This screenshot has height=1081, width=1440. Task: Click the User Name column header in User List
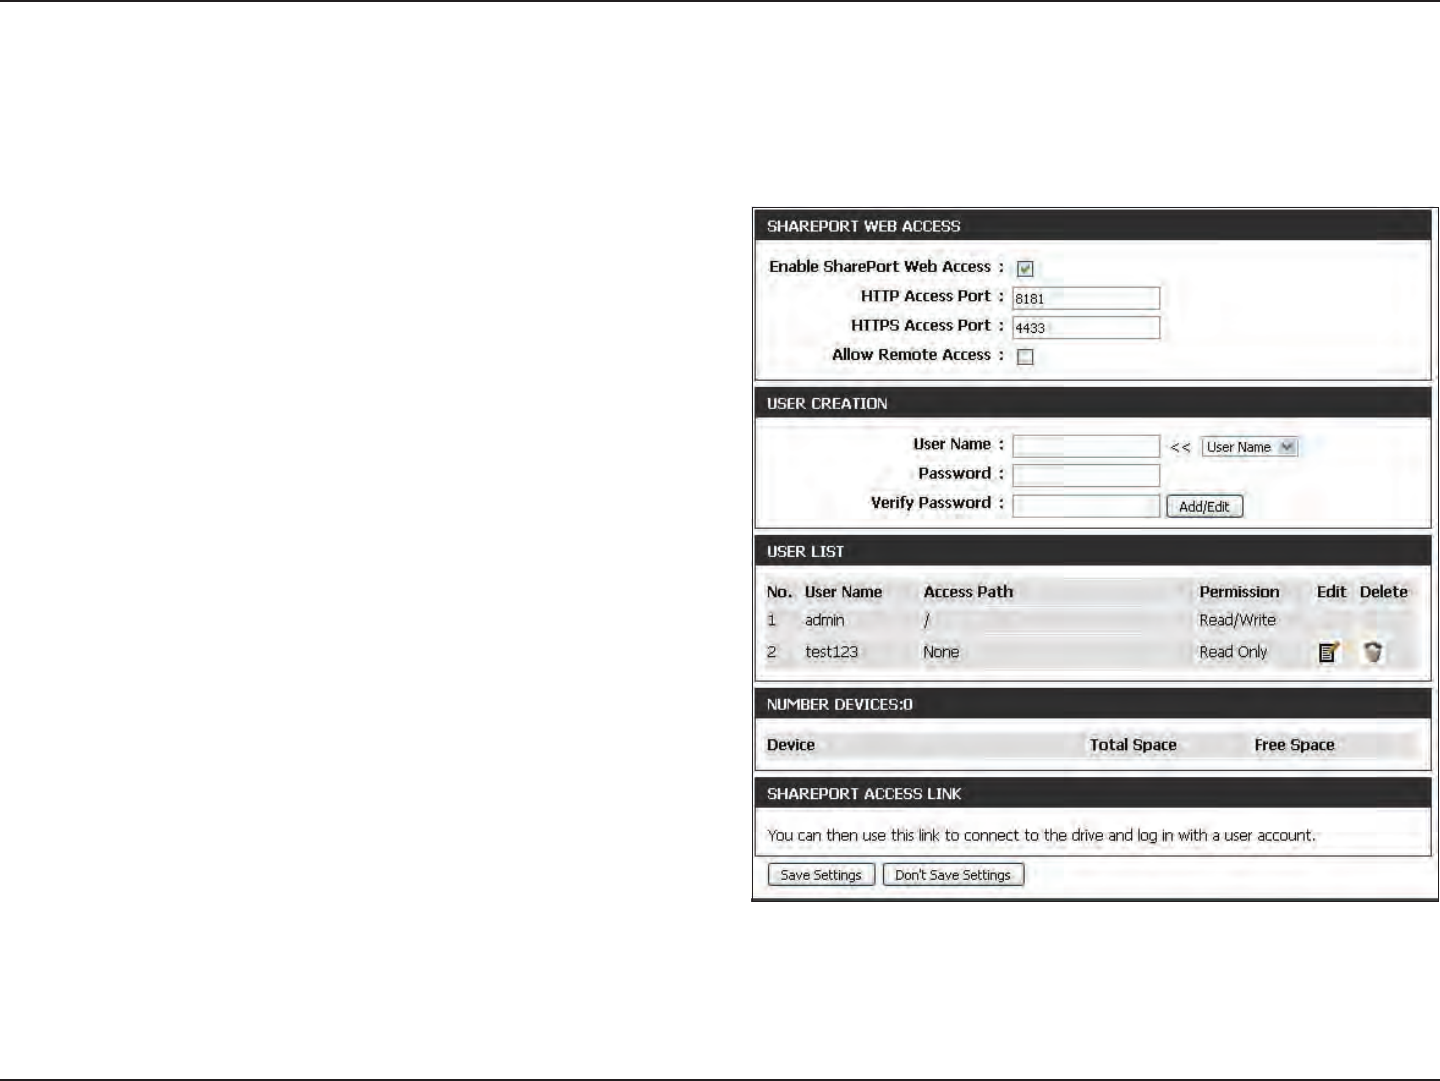pos(843,592)
